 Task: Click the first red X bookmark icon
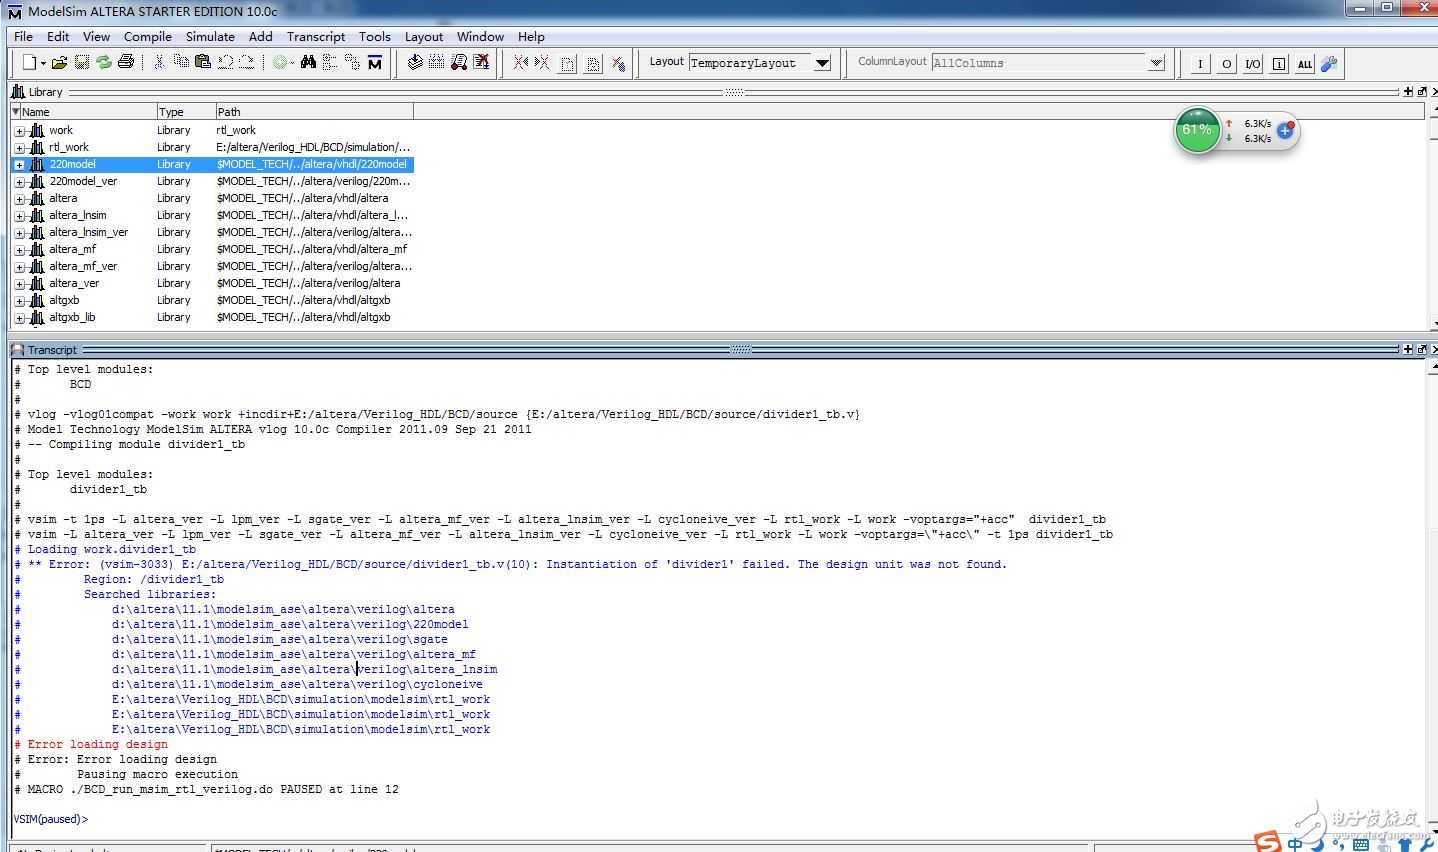pos(520,62)
